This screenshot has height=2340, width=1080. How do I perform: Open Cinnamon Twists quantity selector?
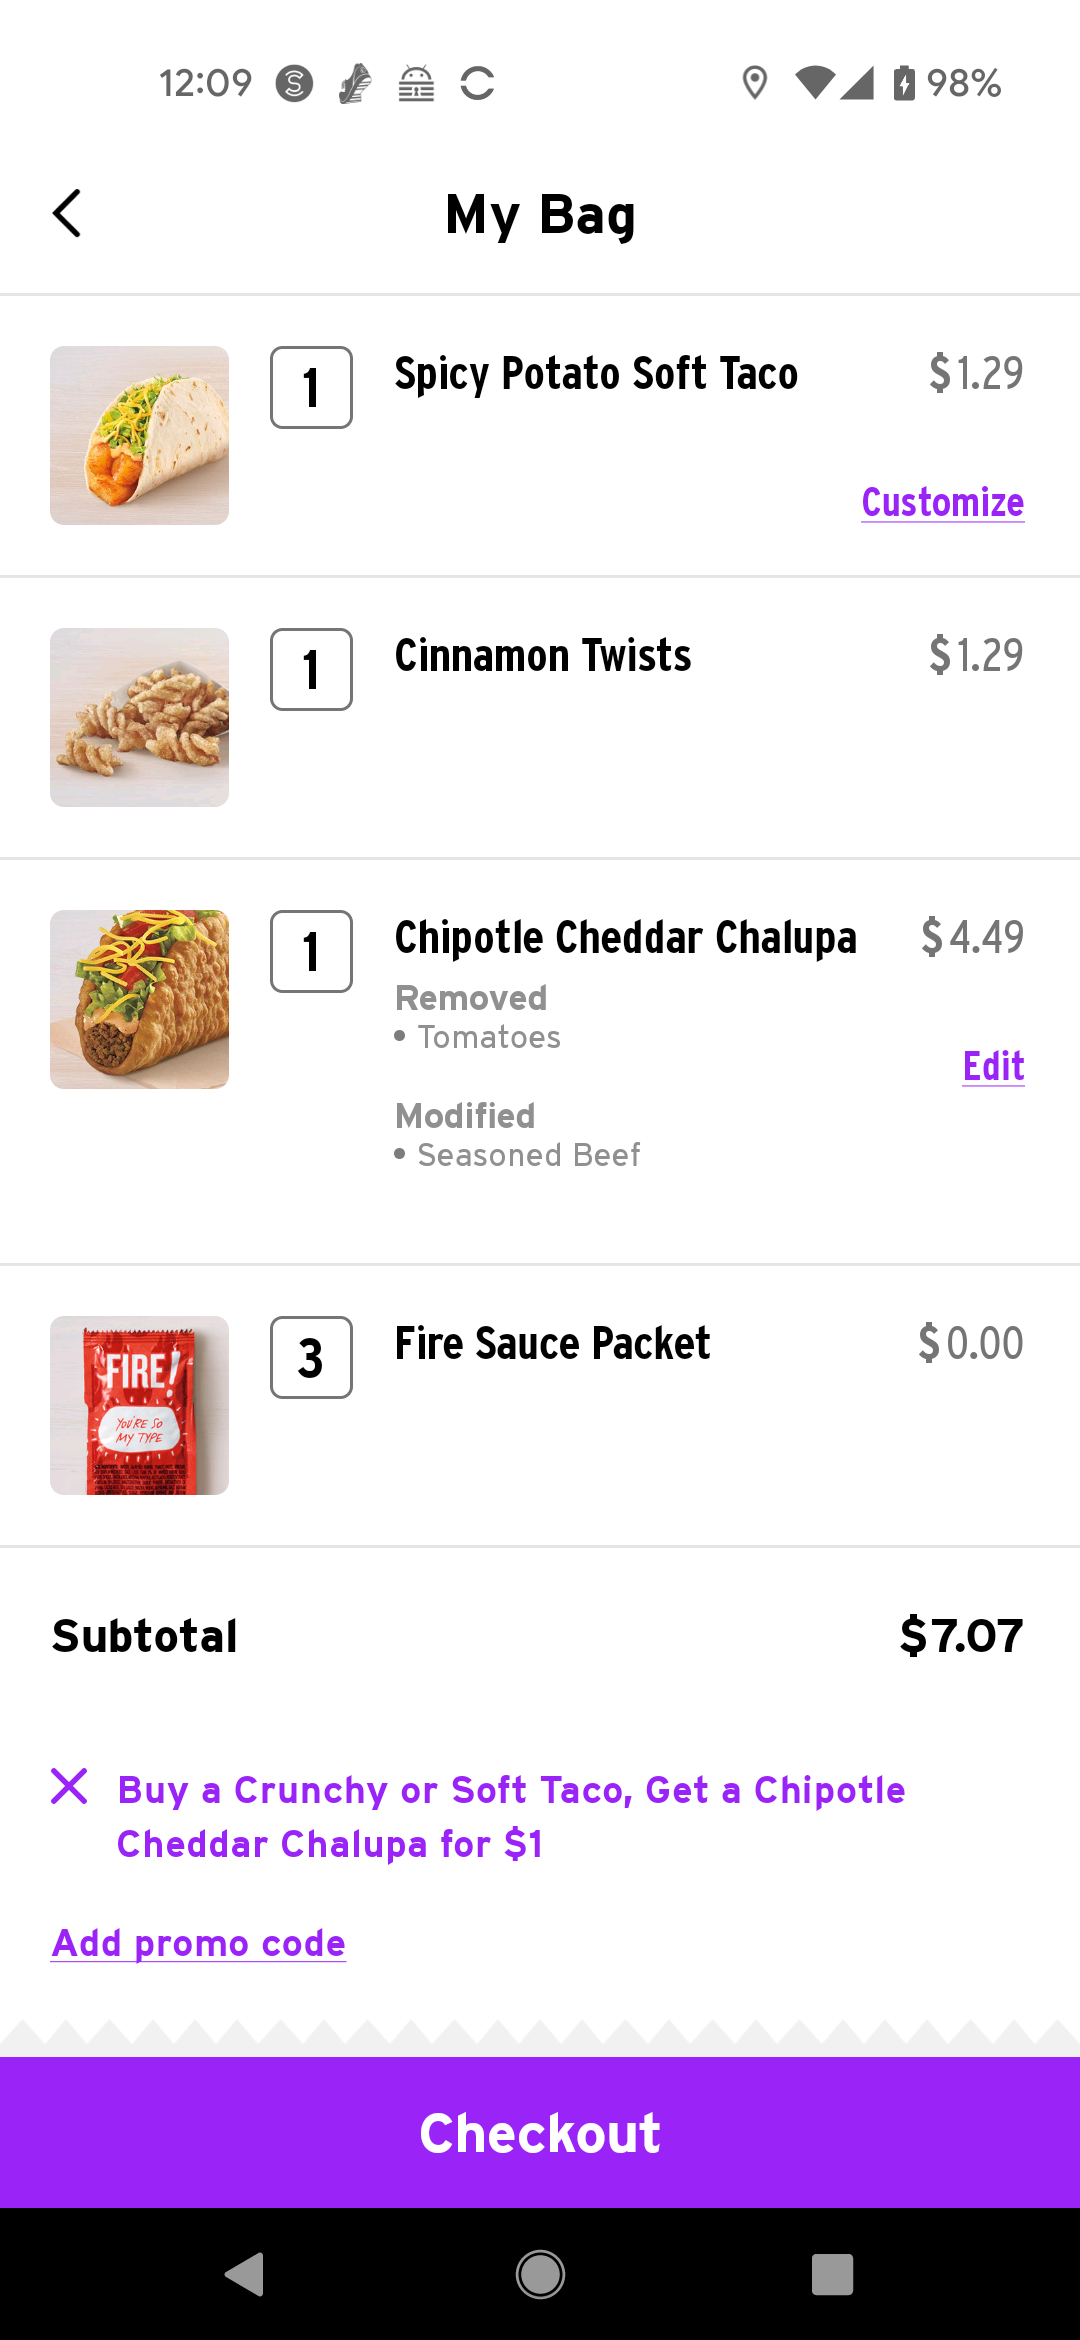tap(311, 670)
